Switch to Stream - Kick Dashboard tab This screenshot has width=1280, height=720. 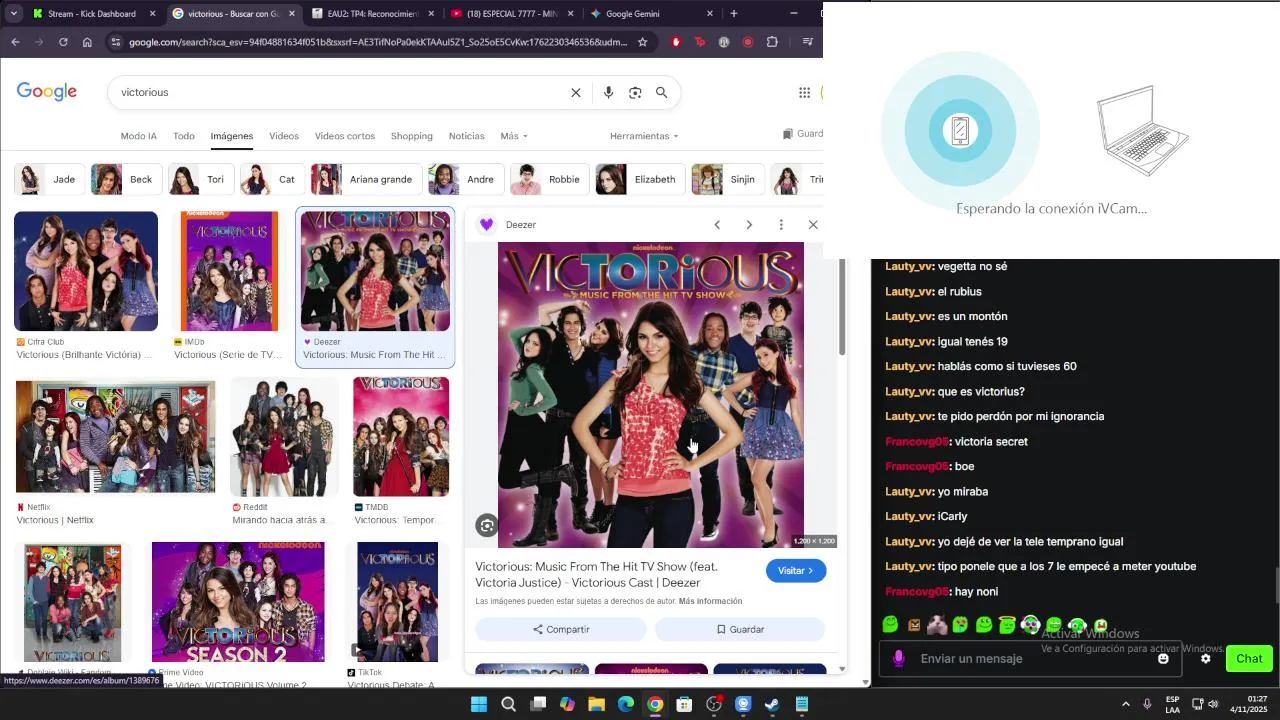click(92, 14)
